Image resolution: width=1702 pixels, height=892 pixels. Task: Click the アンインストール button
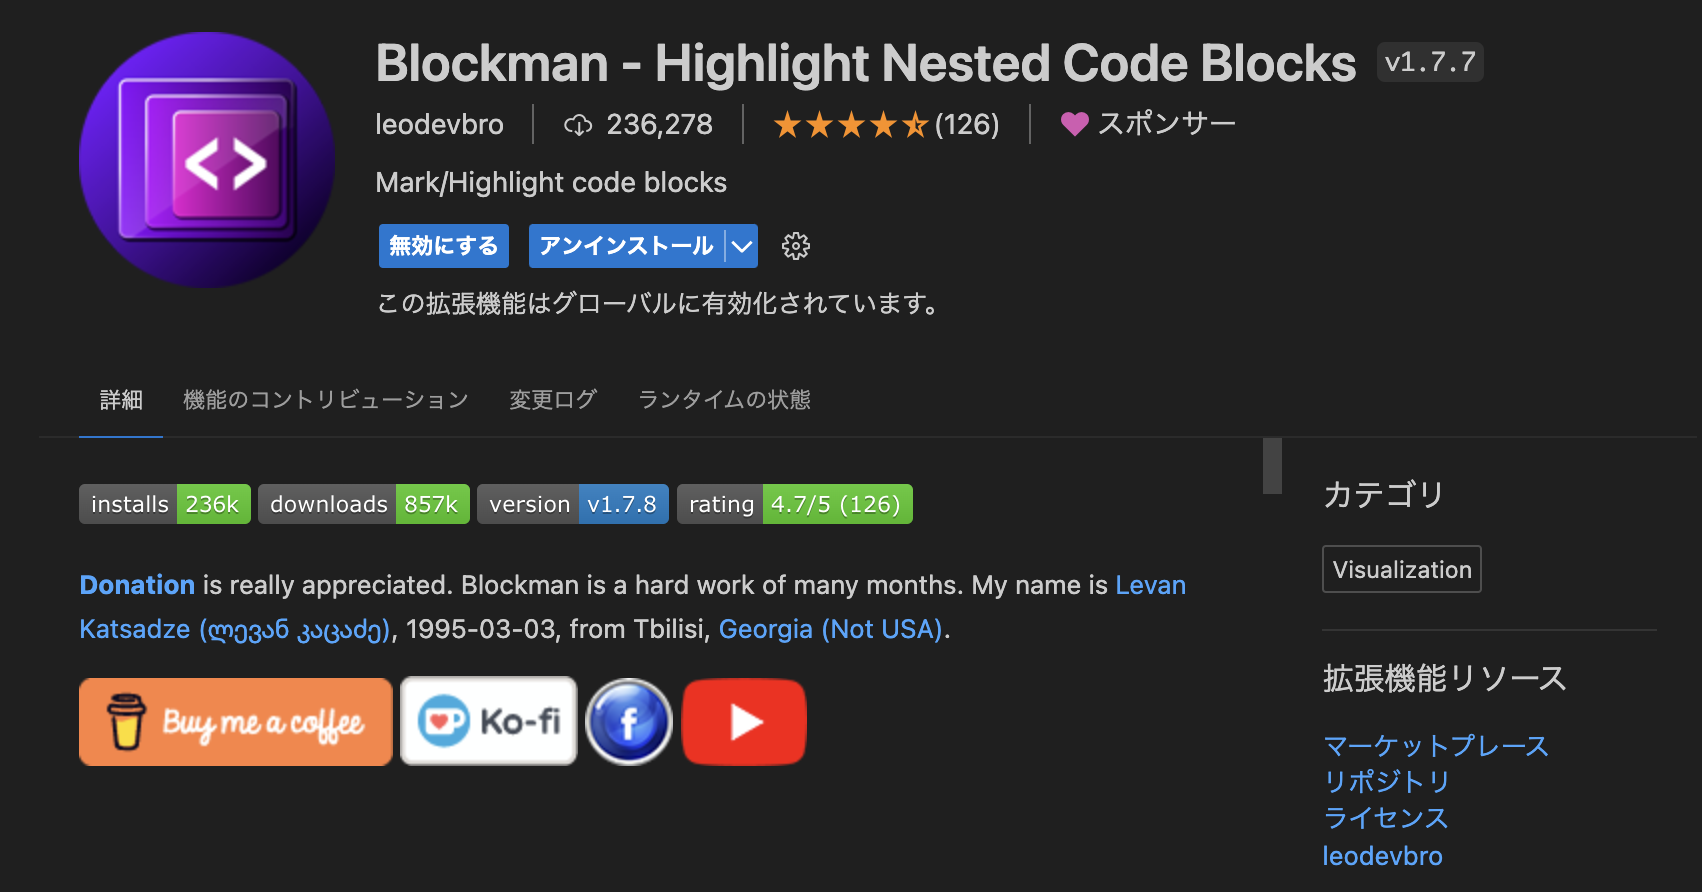point(626,246)
